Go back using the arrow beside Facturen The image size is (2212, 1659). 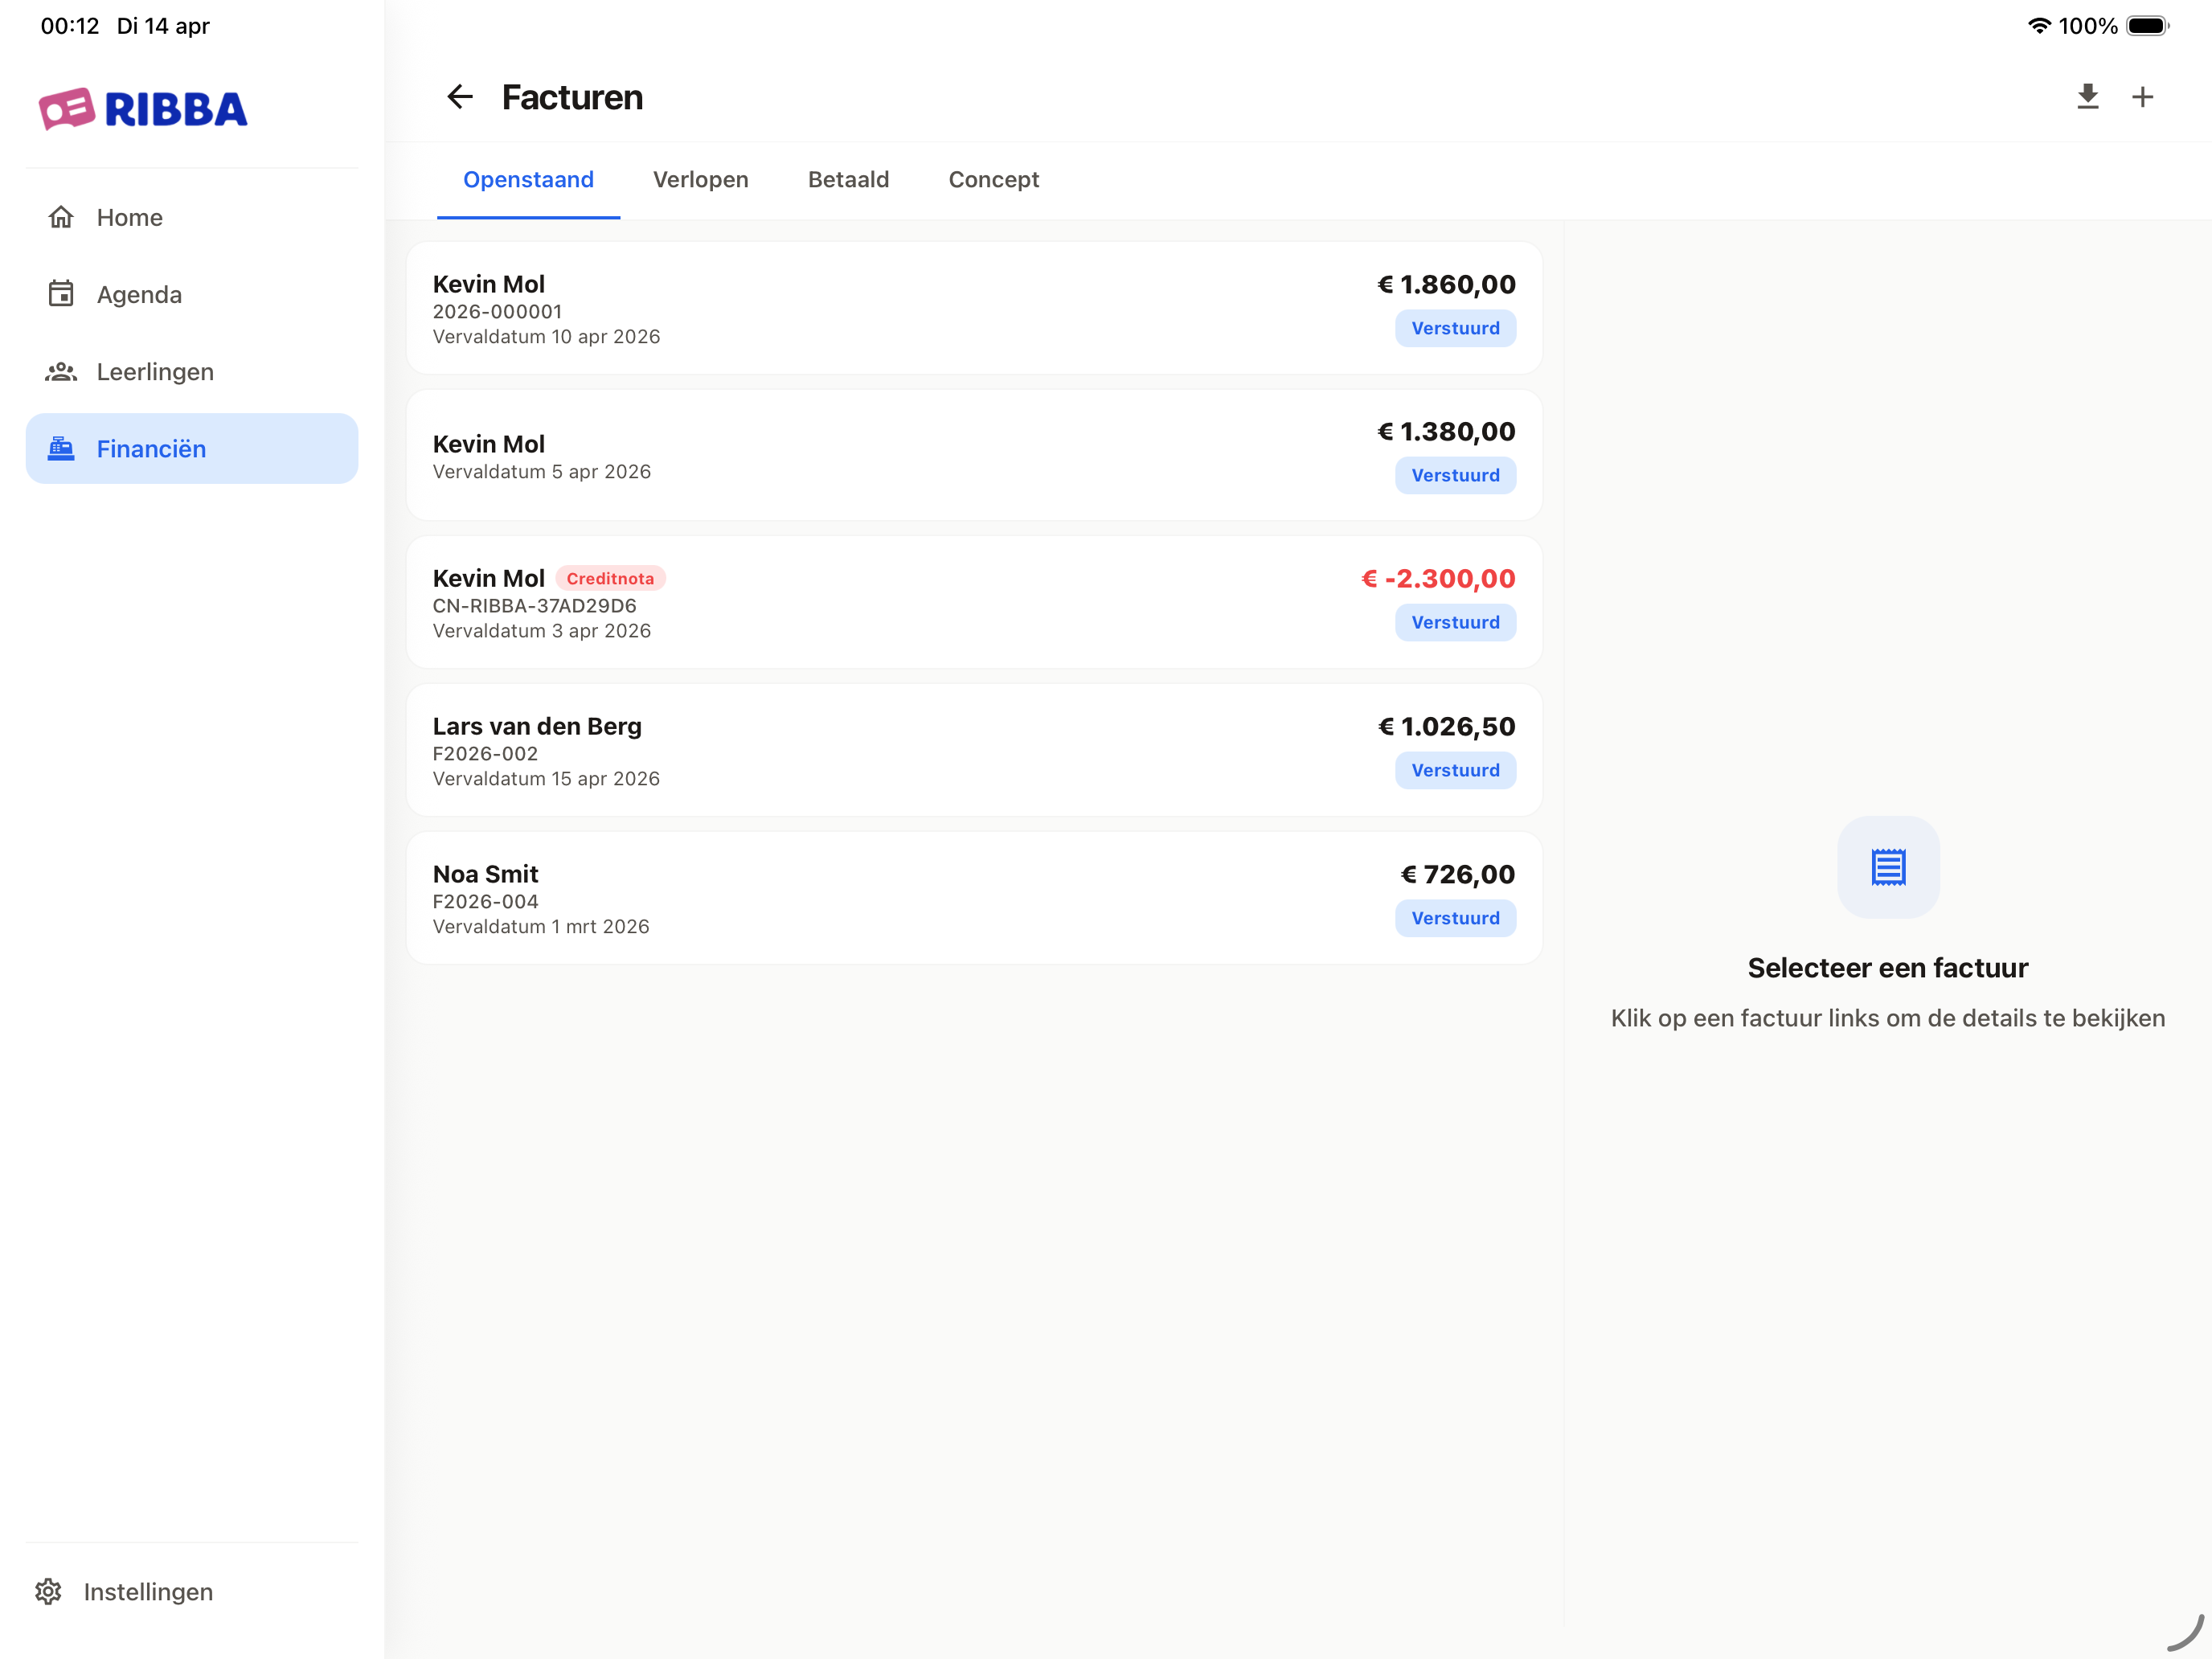pos(460,97)
